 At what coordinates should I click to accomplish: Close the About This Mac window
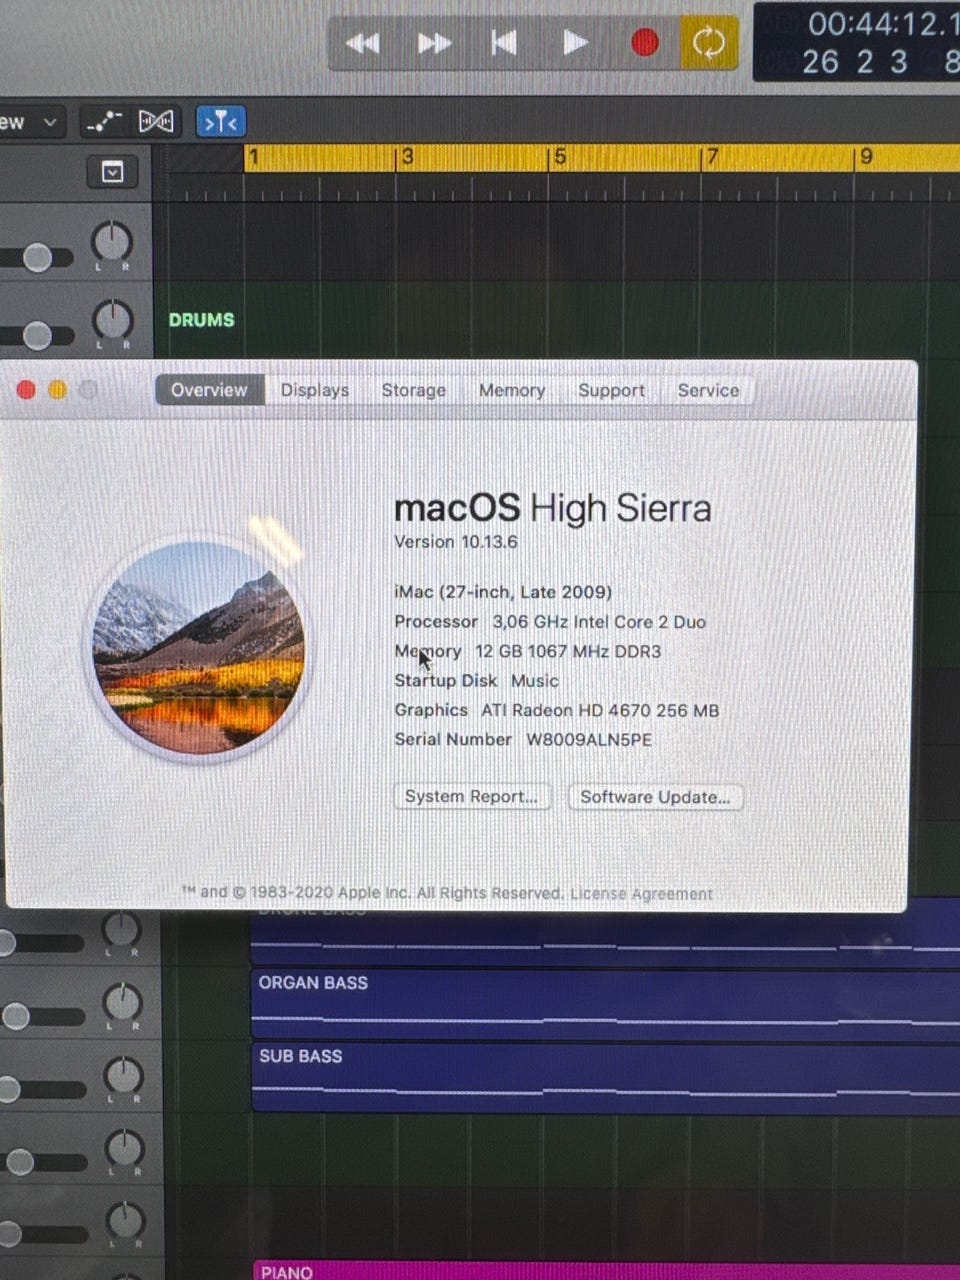pos(26,390)
